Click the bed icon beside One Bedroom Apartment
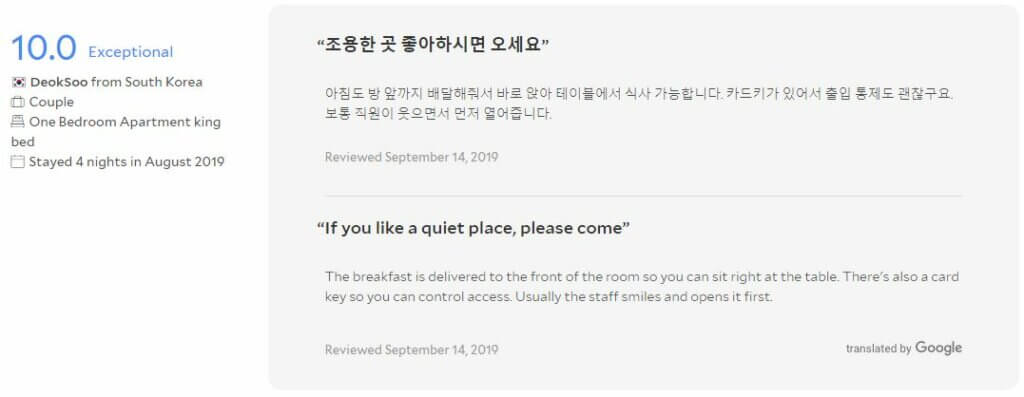 (18, 121)
